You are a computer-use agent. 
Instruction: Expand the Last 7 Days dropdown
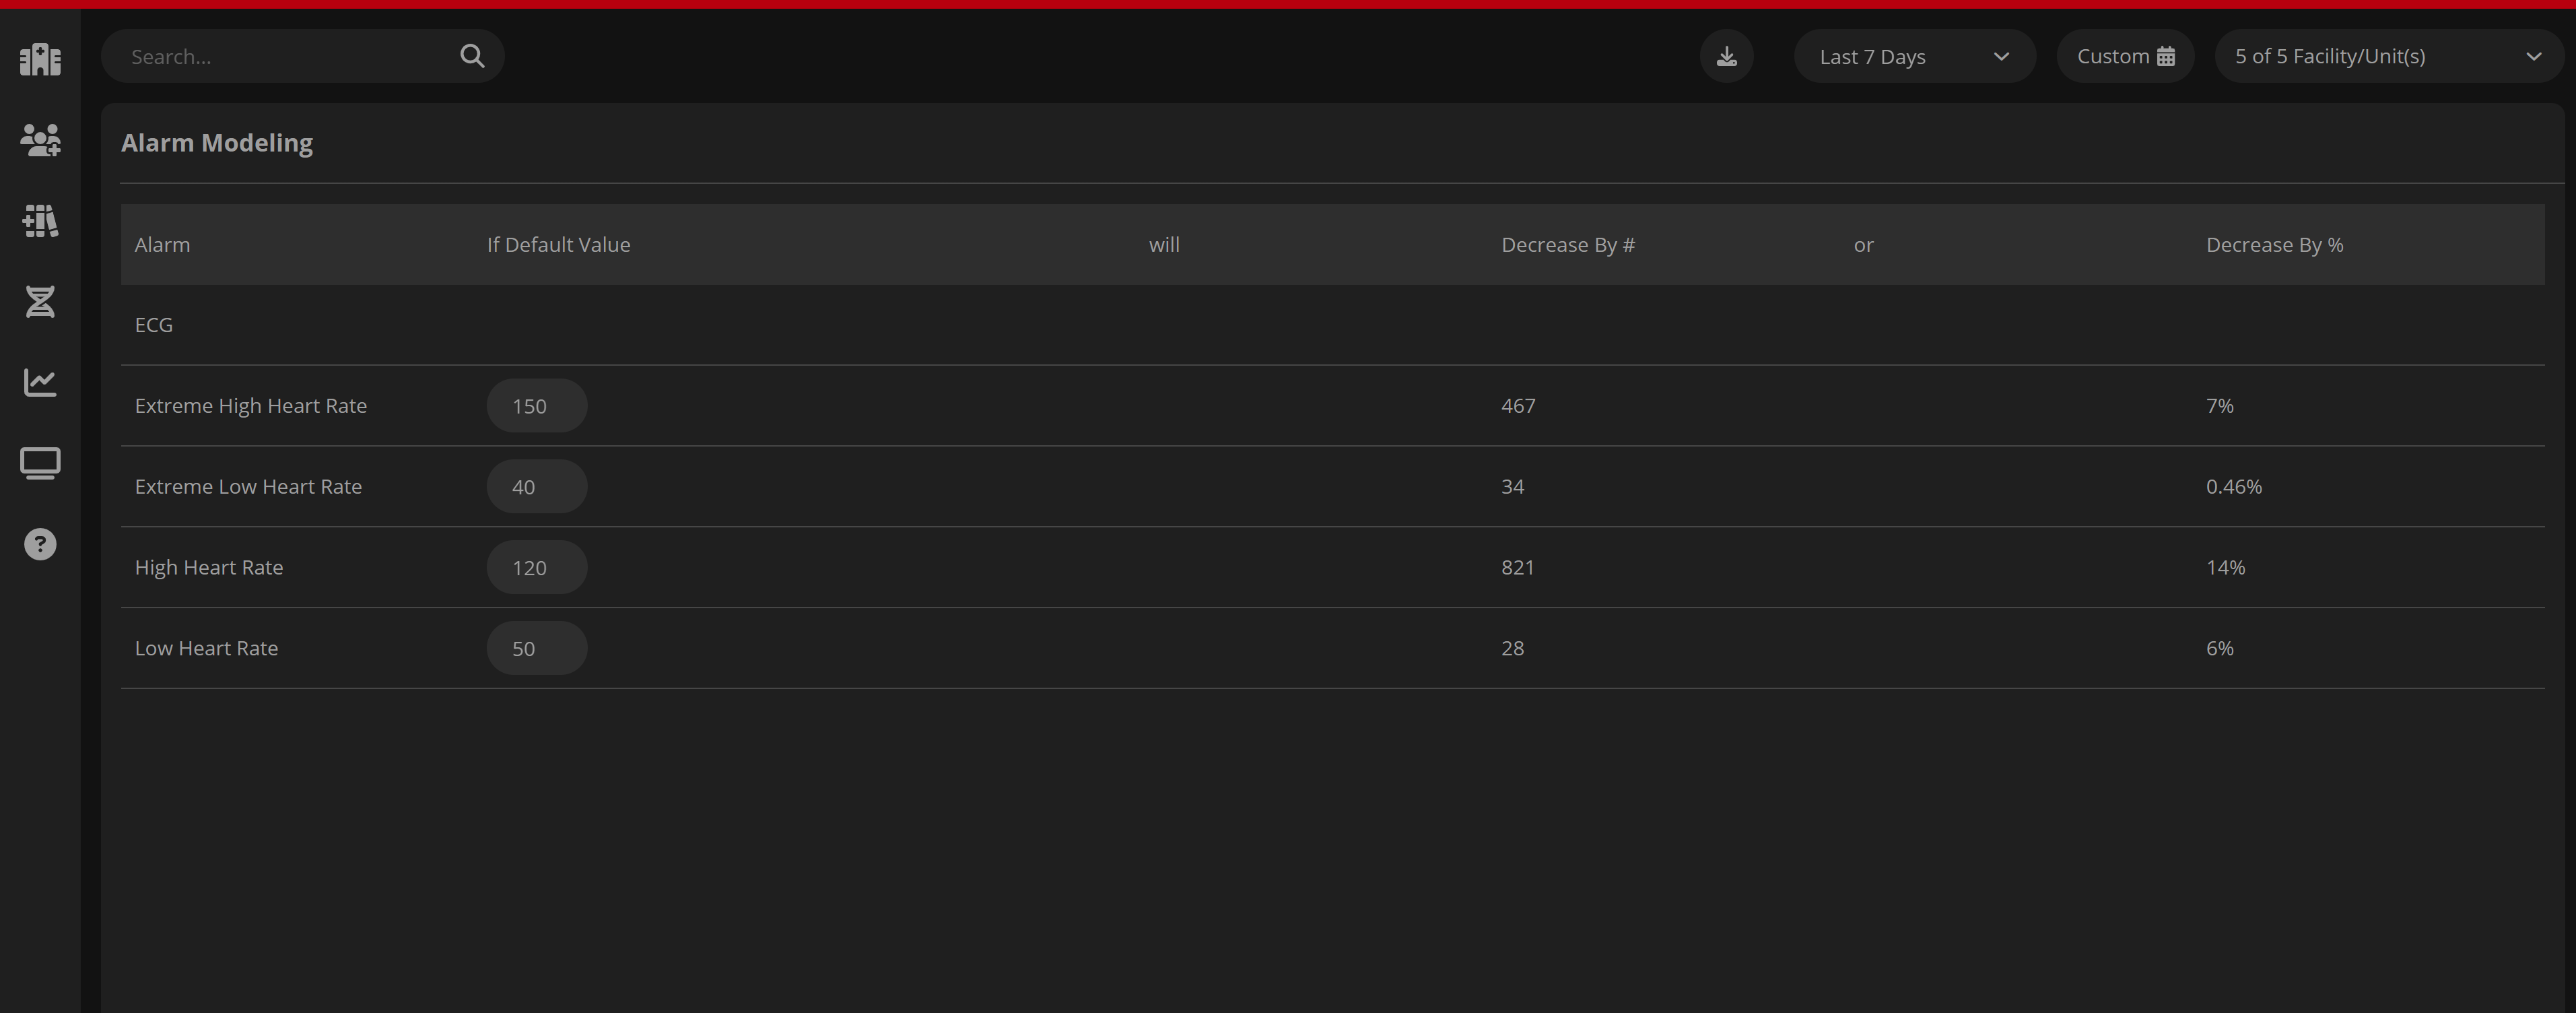pyautogui.click(x=1915, y=56)
